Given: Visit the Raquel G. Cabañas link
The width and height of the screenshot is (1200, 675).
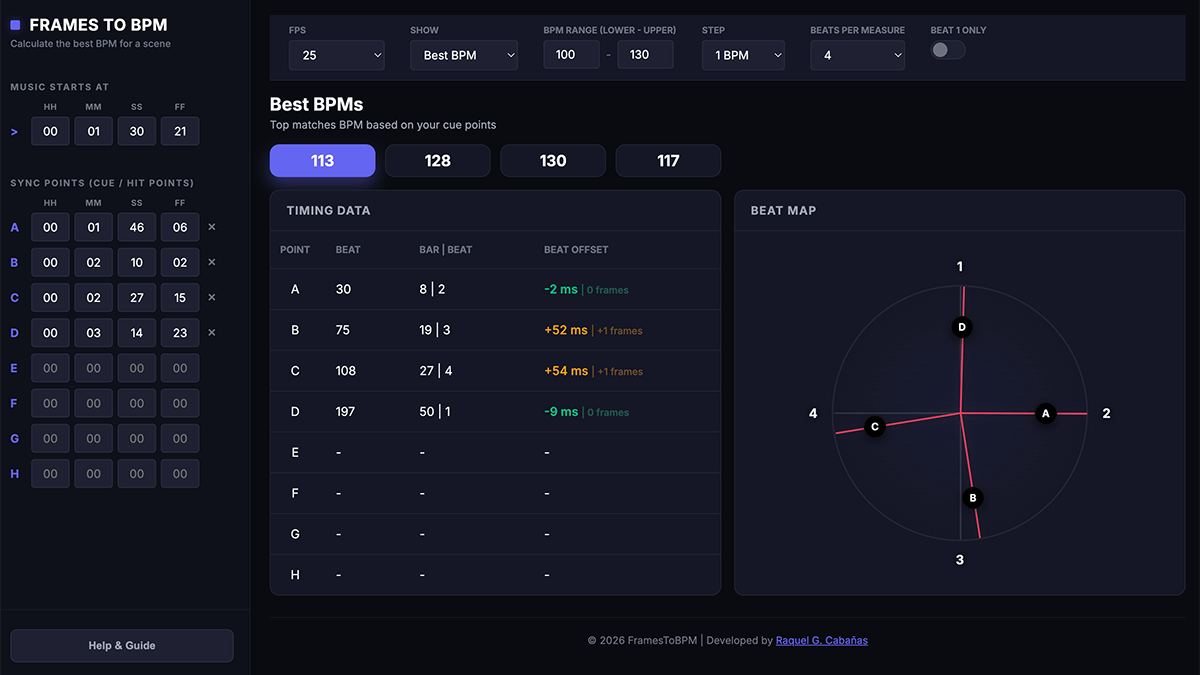Looking at the screenshot, I should pos(821,641).
